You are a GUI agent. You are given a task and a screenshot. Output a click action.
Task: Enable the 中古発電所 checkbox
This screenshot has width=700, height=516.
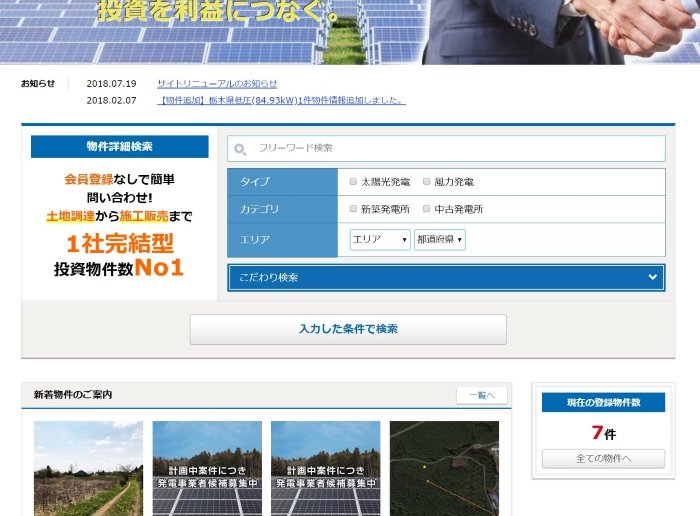(x=427, y=209)
